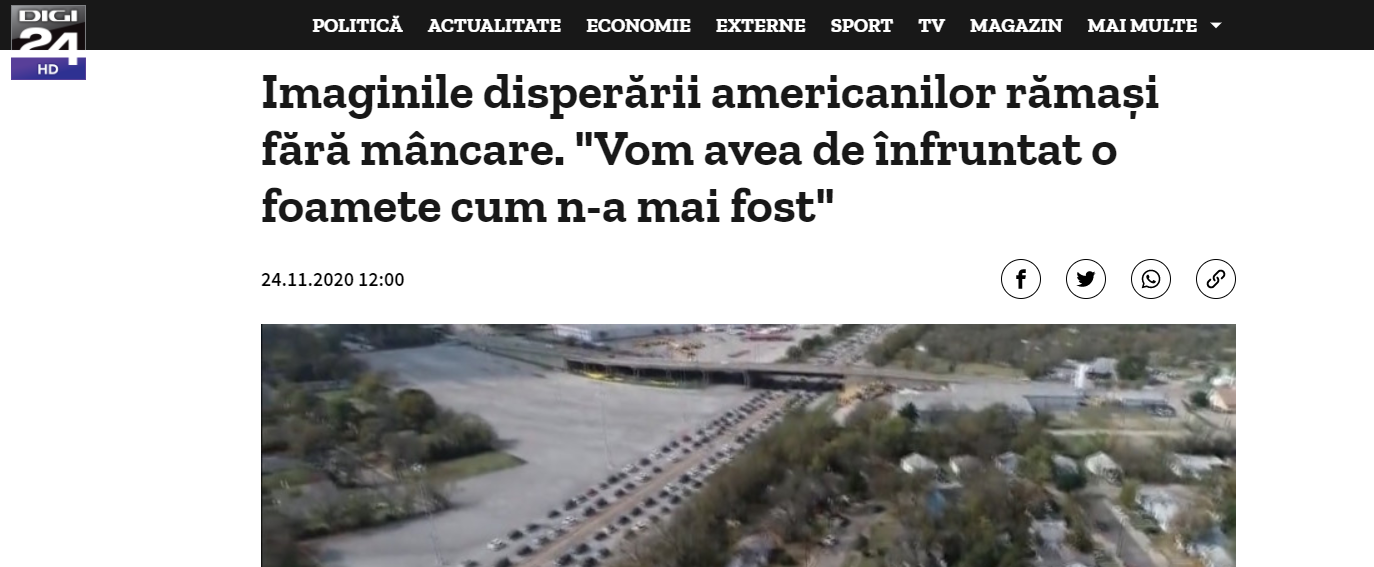Viewport: 1374px width, 567px height.
Task: Share the article via WhatsApp
Action: pyautogui.click(x=1150, y=279)
